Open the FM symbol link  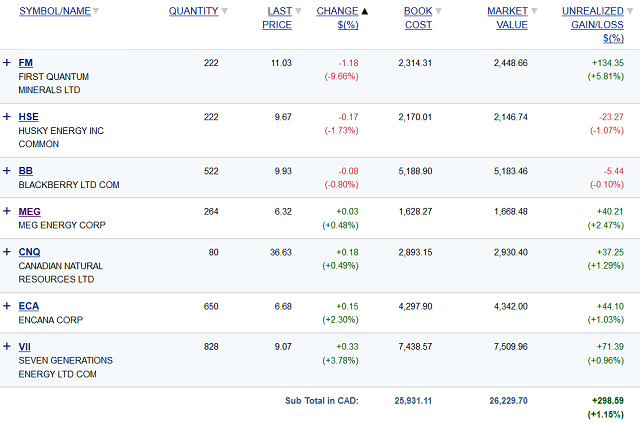click(x=25, y=63)
